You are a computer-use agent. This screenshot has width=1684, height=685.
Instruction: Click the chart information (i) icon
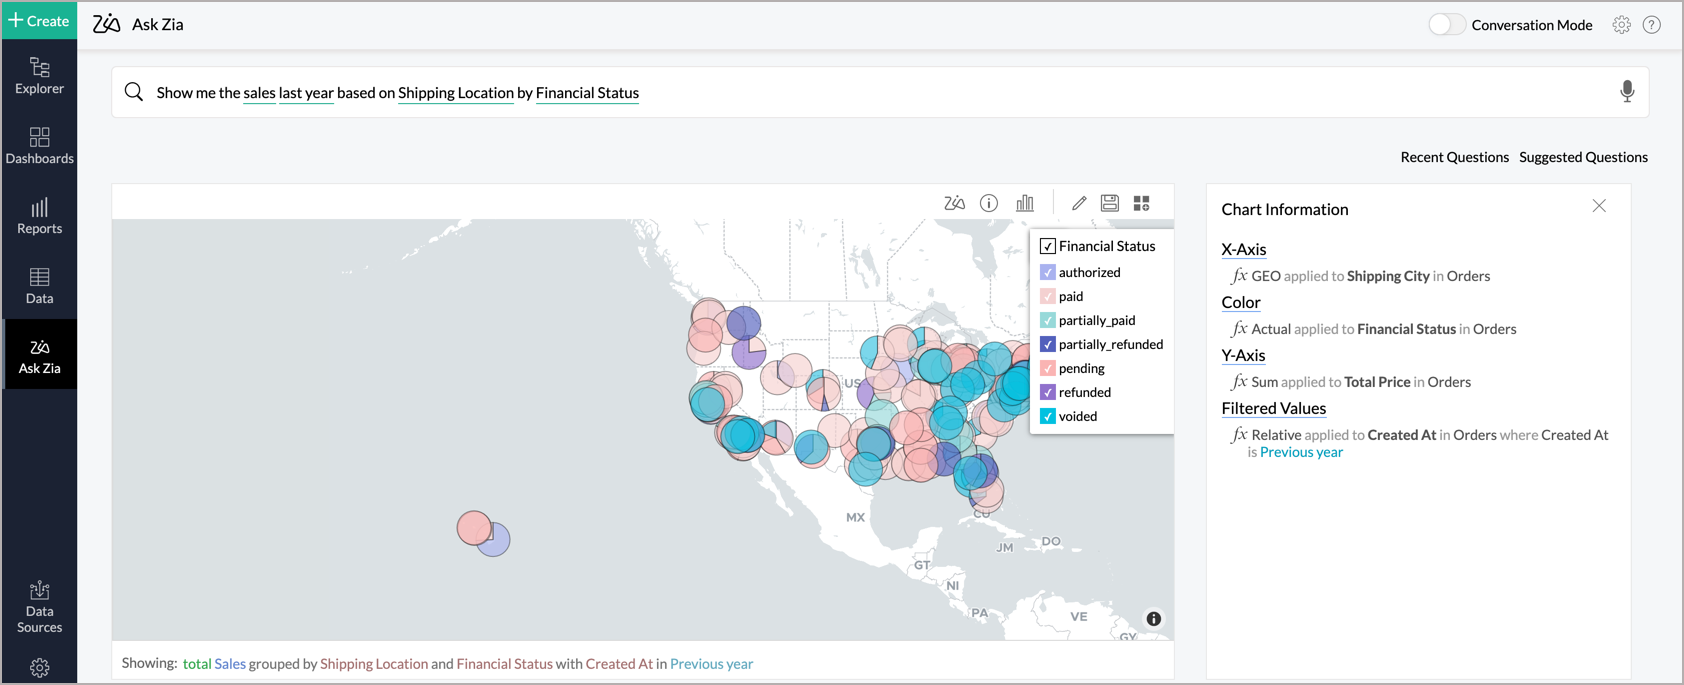[989, 203]
